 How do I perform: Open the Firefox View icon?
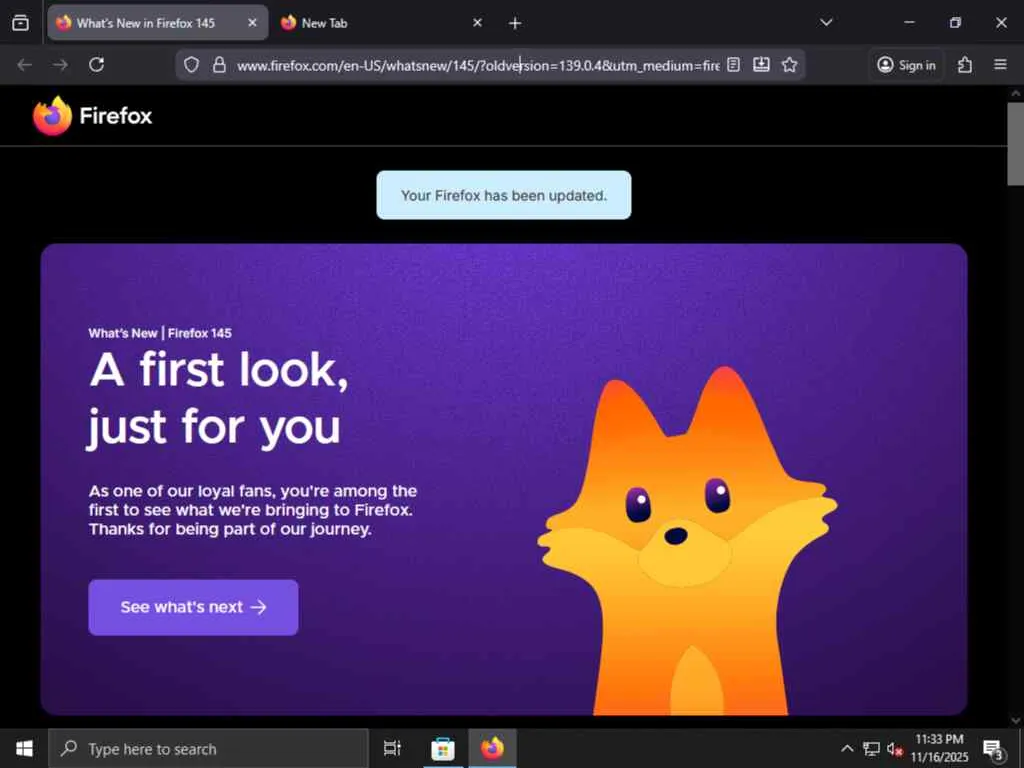[x=20, y=23]
